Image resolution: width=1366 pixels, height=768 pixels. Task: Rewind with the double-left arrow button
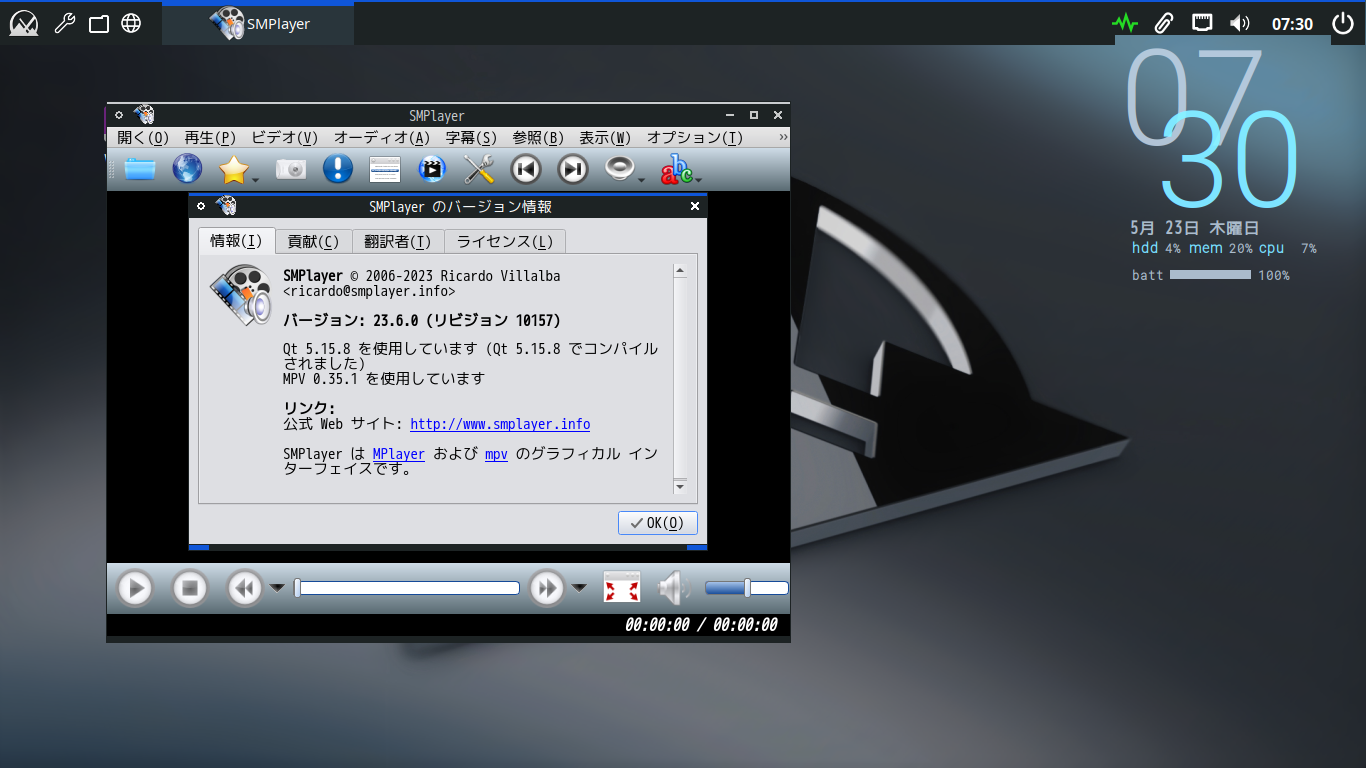click(244, 588)
